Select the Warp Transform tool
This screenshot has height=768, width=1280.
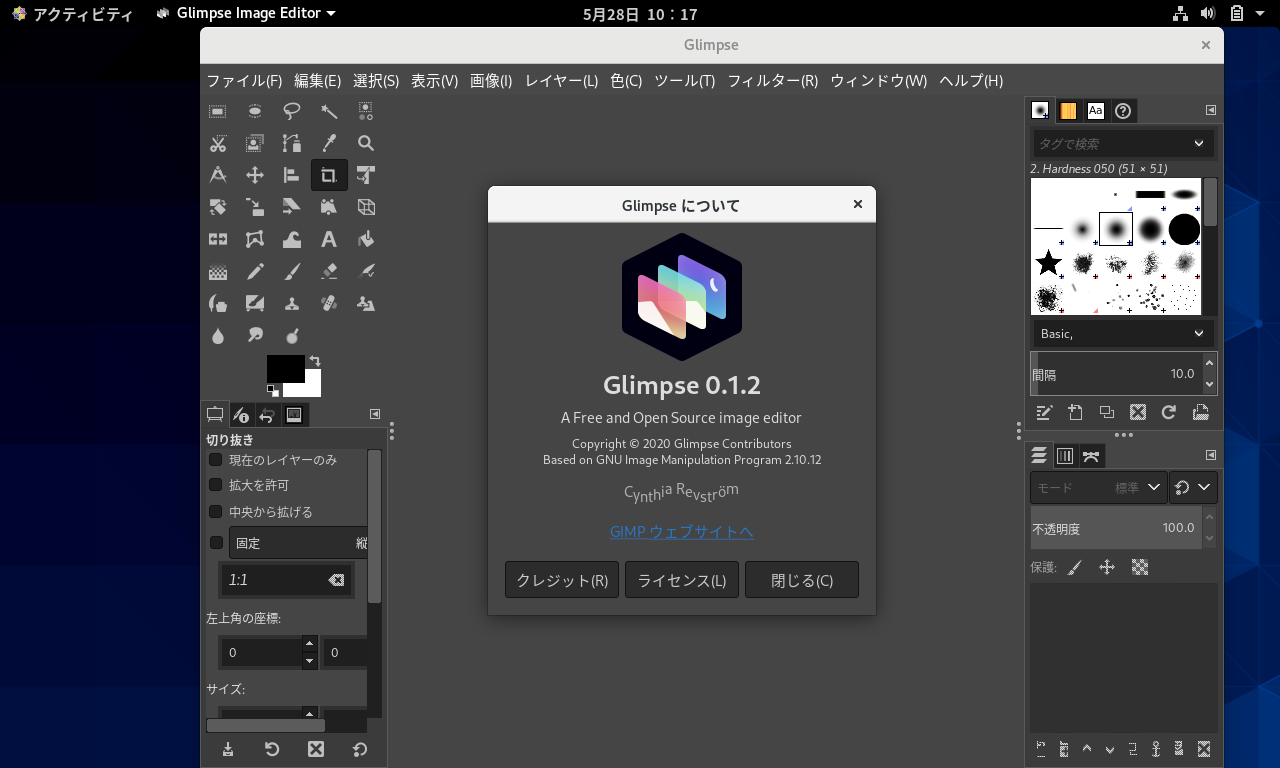(x=292, y=239)
